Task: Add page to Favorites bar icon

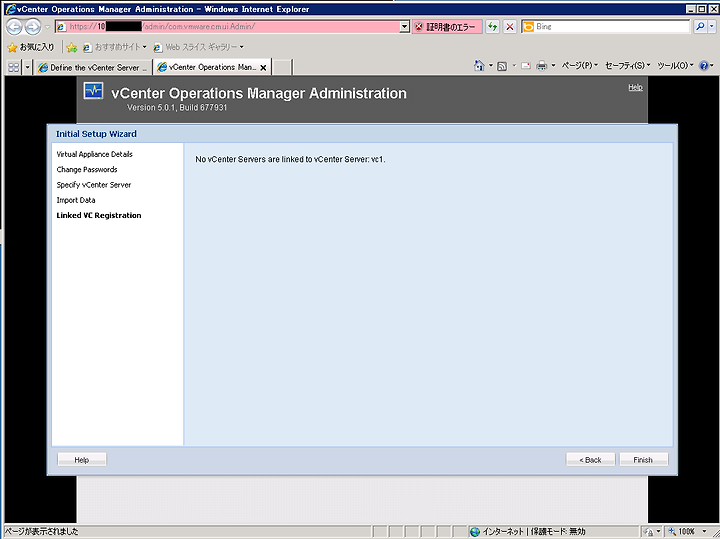Action: click(x=71, y=47)
